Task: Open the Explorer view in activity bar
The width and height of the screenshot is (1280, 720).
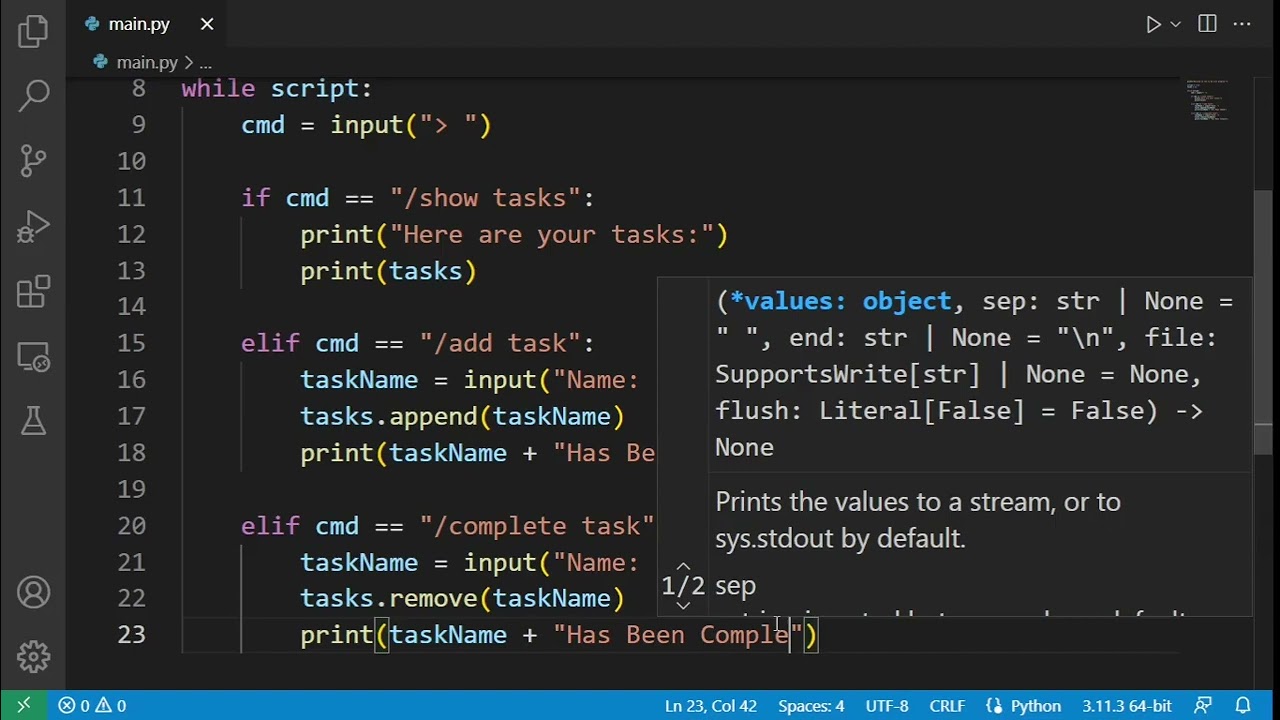Action: click(x=33, y=32)
